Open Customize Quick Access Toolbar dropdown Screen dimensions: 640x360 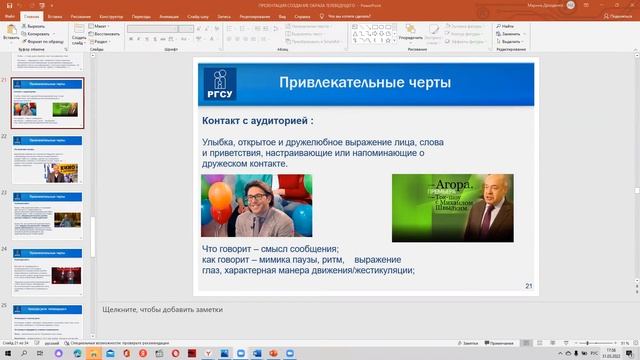click(52, 6)
